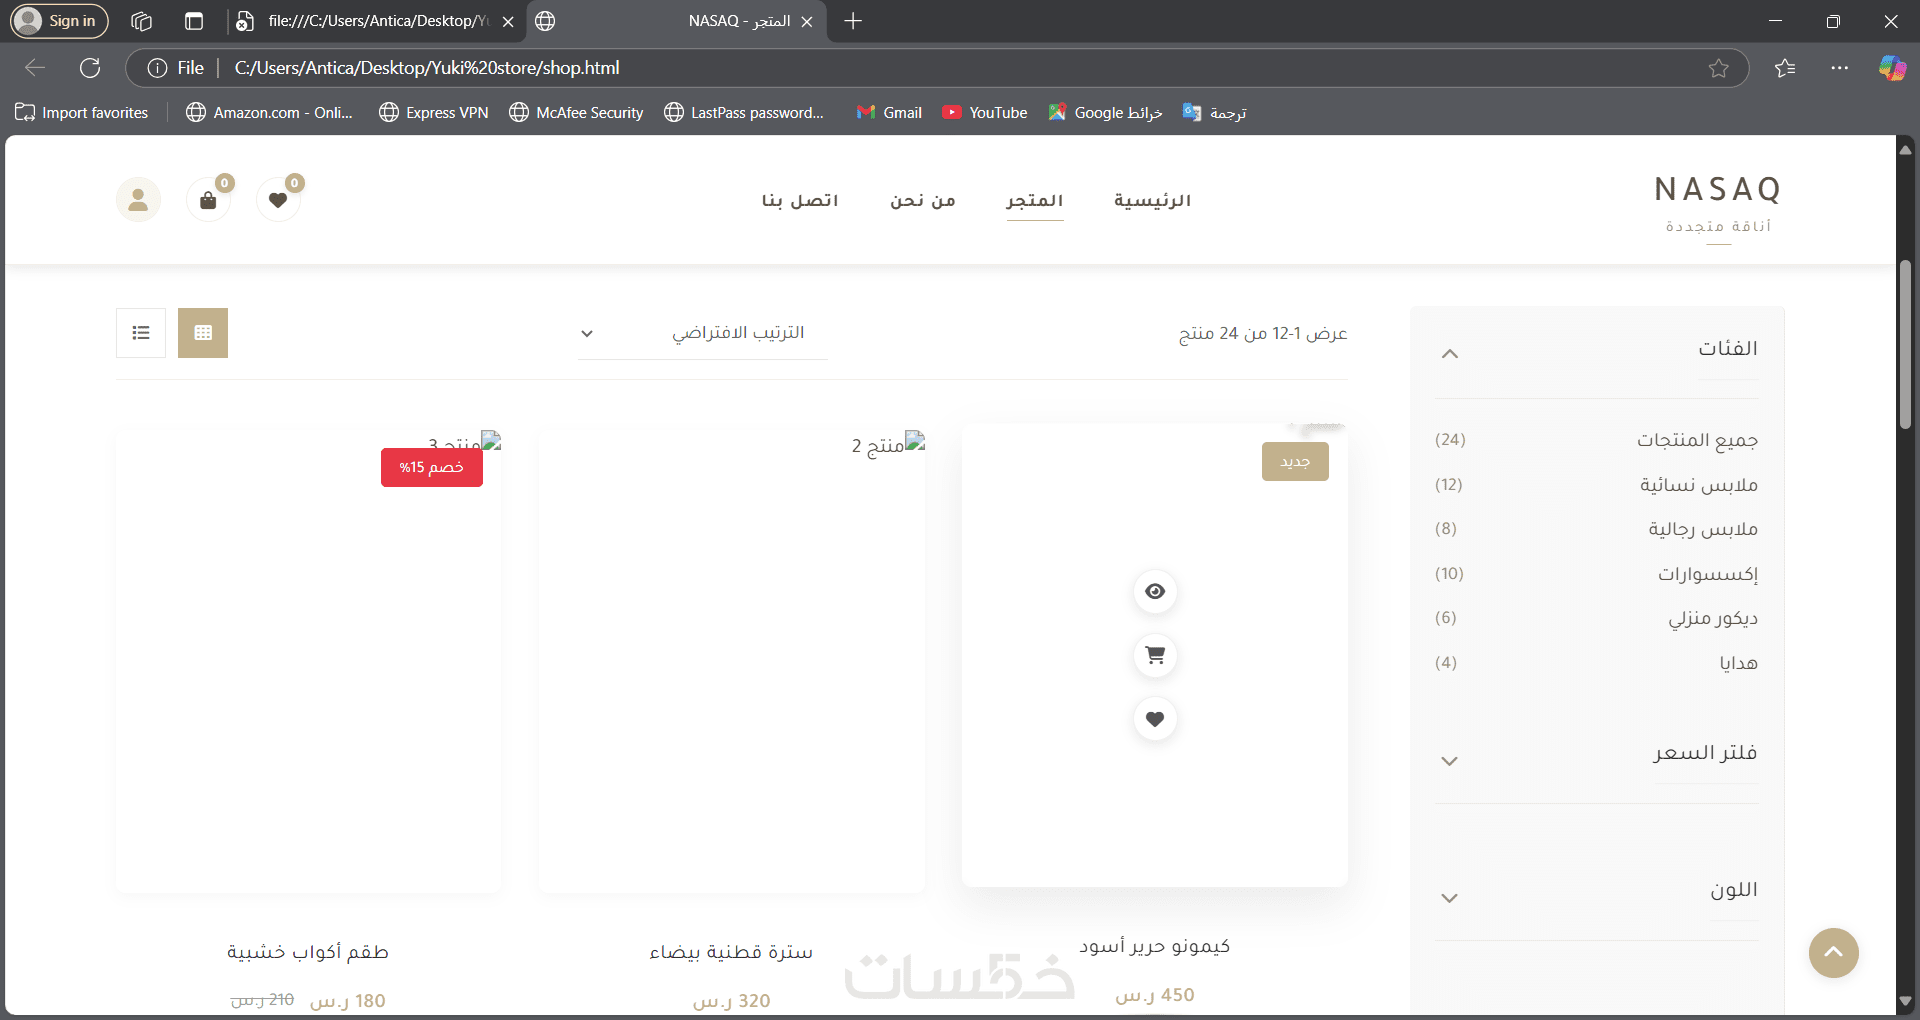Open product كيمونو حرير أسود title

pyautogui.click(x=1155, y=946)
